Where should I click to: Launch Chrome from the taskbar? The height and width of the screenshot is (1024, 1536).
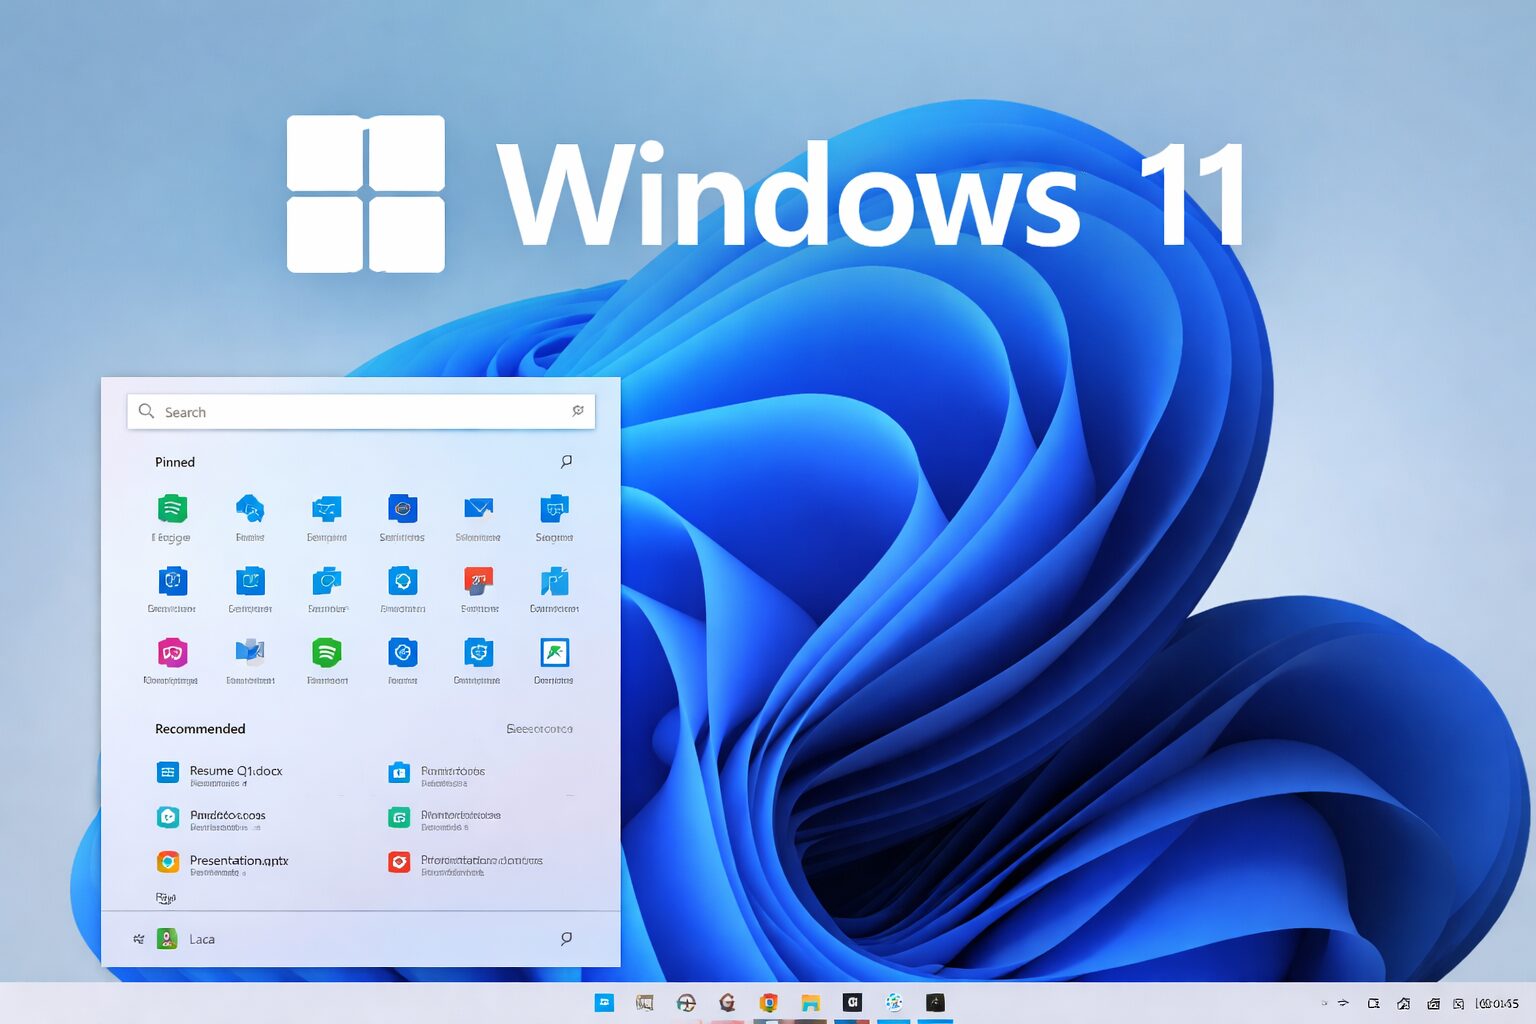click(x=768, y=1002)
